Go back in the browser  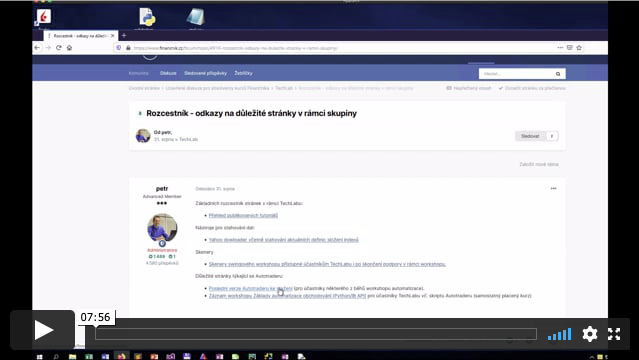pos(37,48)
